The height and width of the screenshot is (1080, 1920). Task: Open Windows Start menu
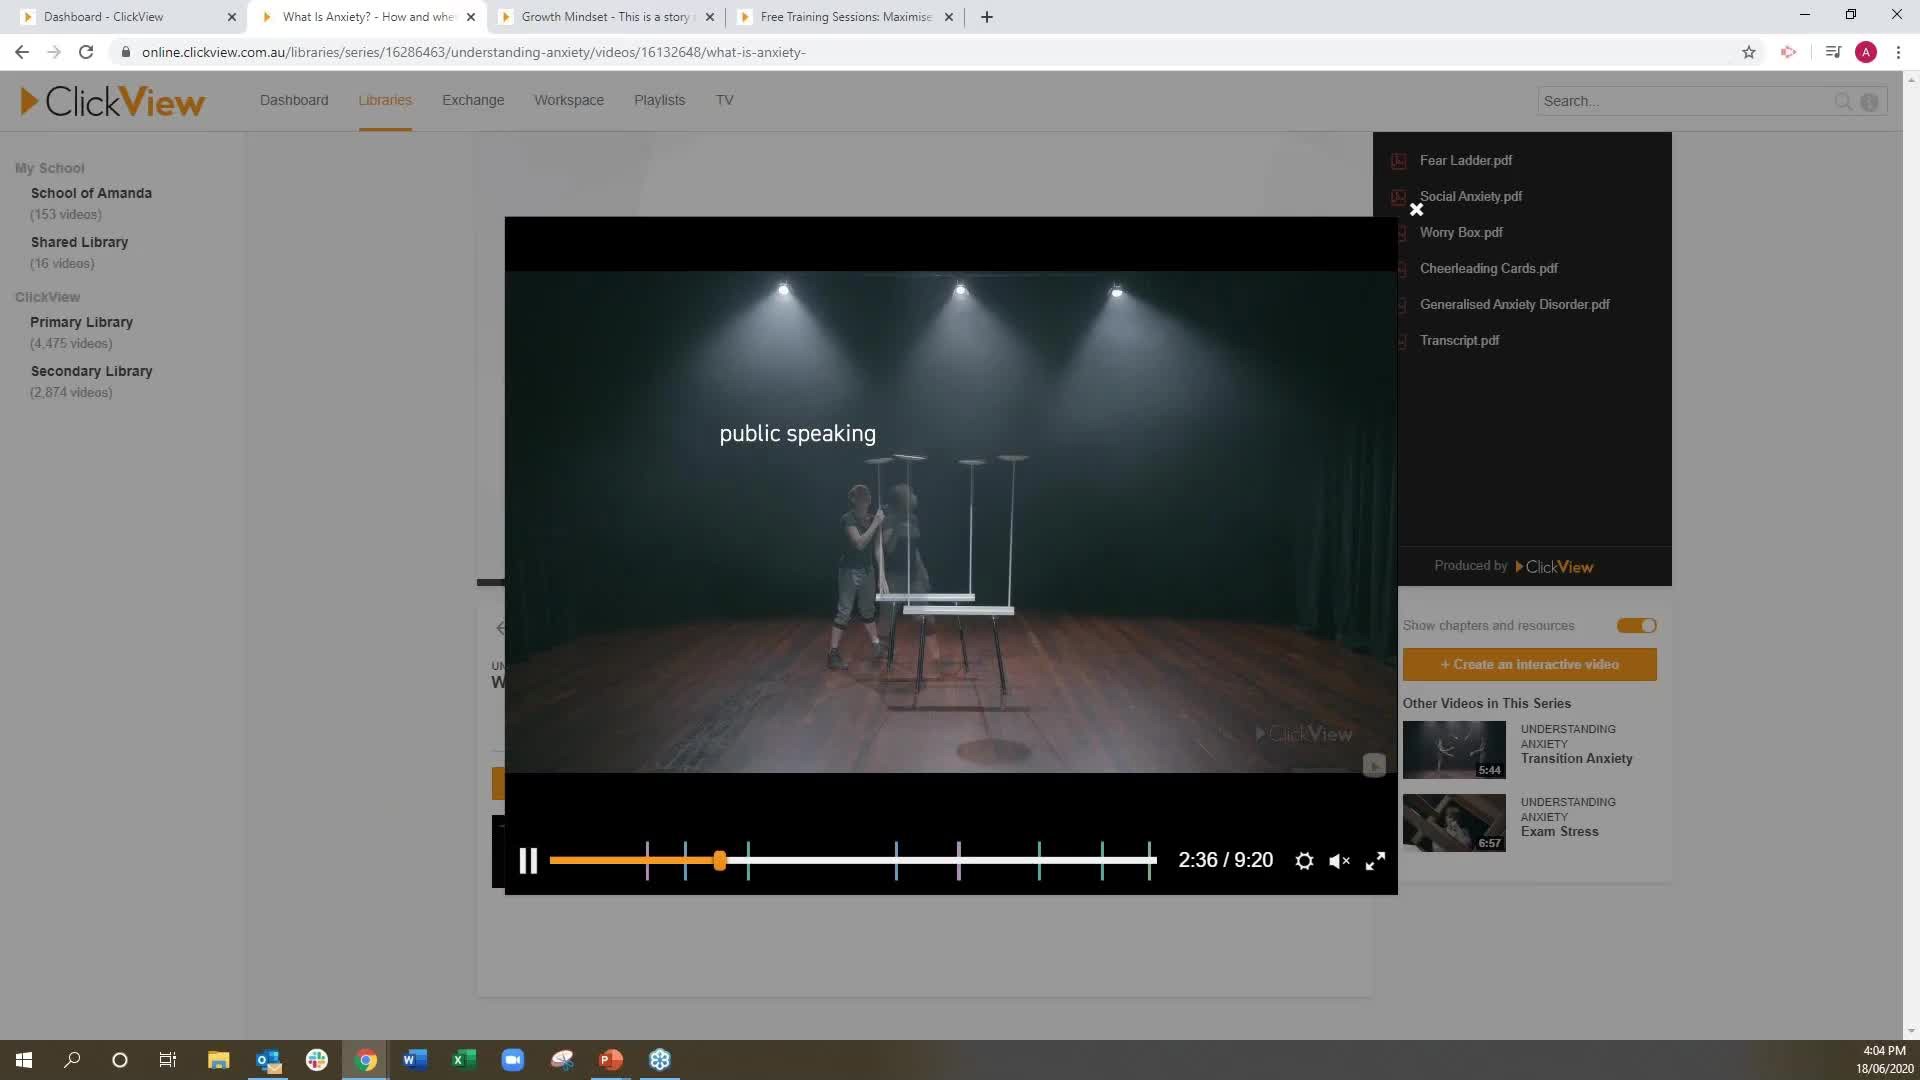[24, 1060]
